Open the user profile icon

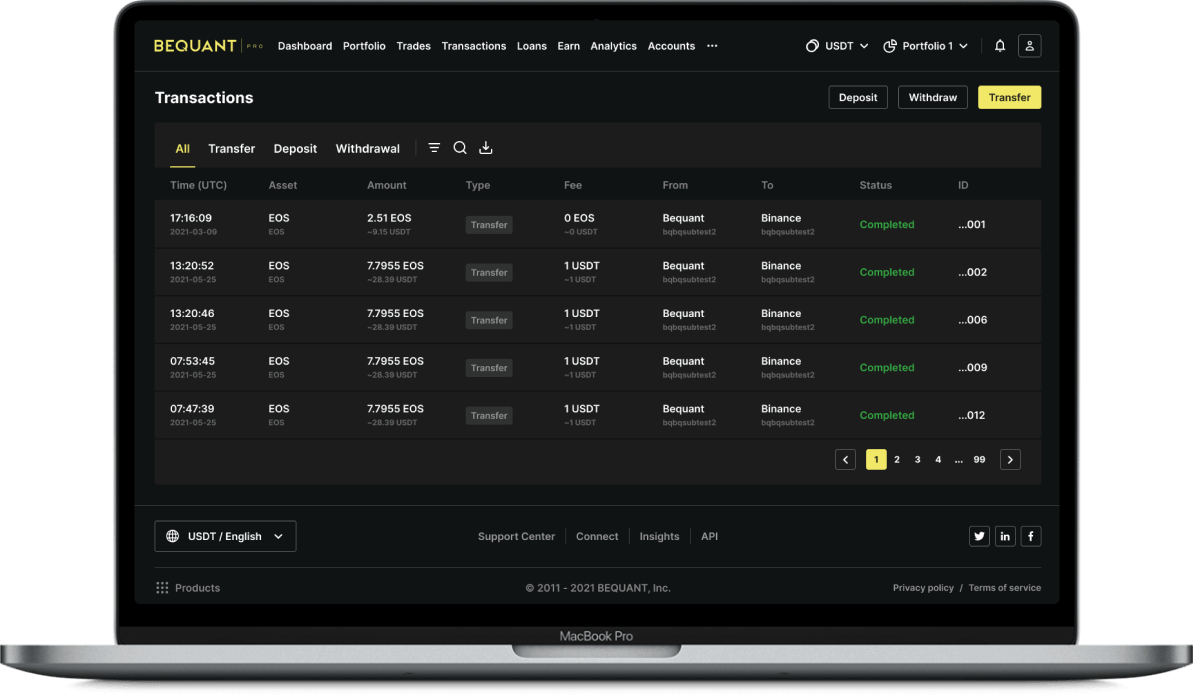coord(1029,46)
